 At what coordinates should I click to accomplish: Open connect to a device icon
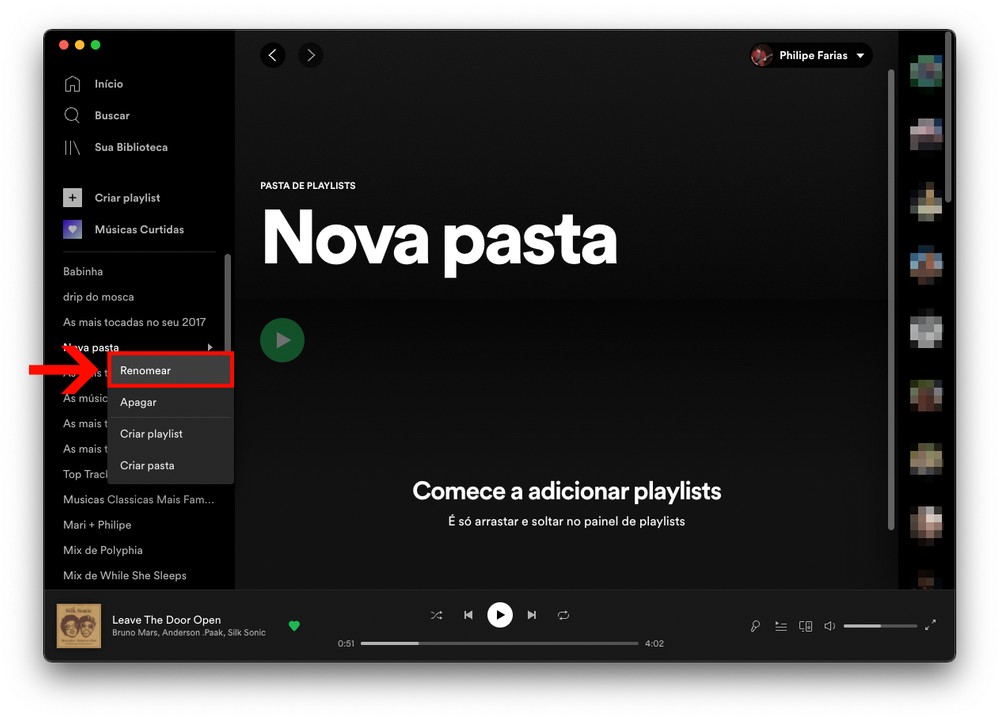pos(805,626)
